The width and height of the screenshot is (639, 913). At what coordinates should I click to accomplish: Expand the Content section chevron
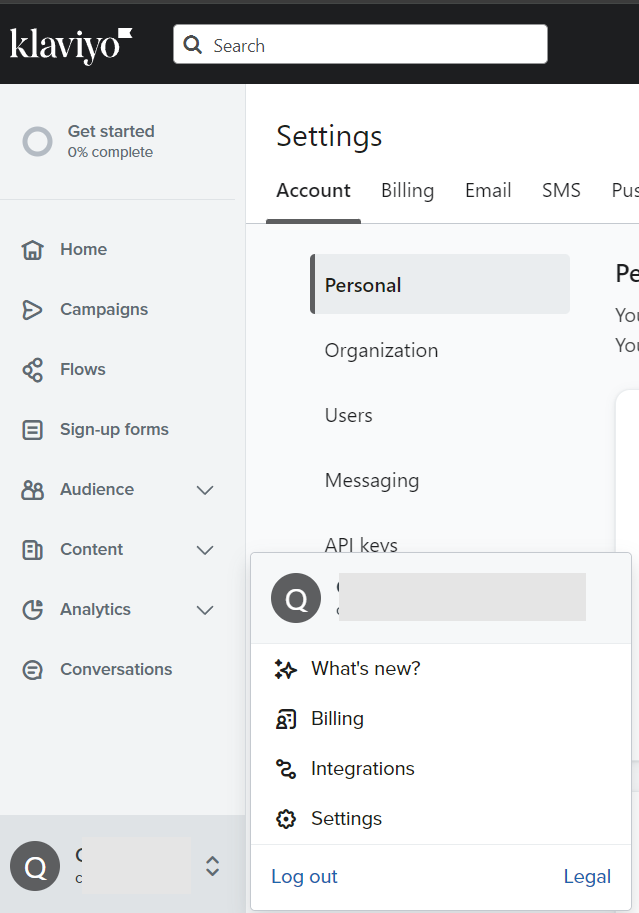(205, 550)
